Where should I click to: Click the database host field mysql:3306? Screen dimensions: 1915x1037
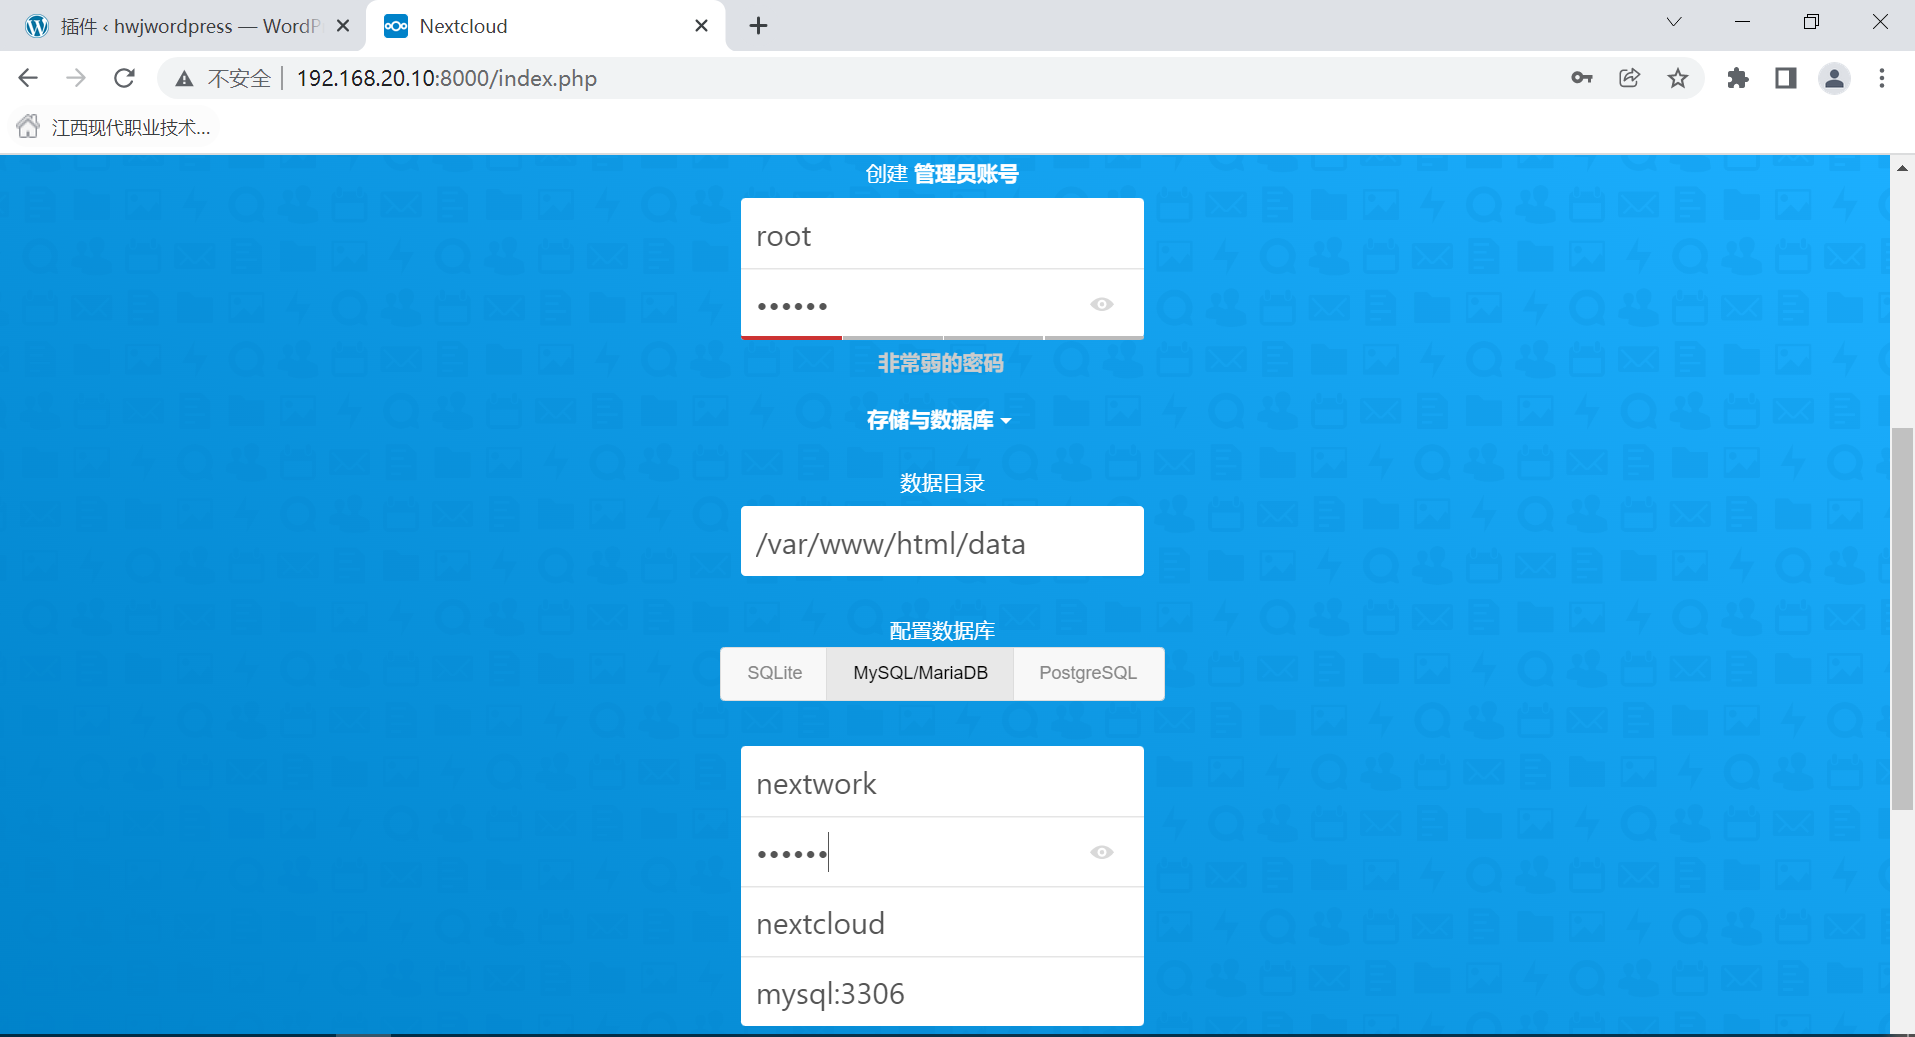(942, 992)
